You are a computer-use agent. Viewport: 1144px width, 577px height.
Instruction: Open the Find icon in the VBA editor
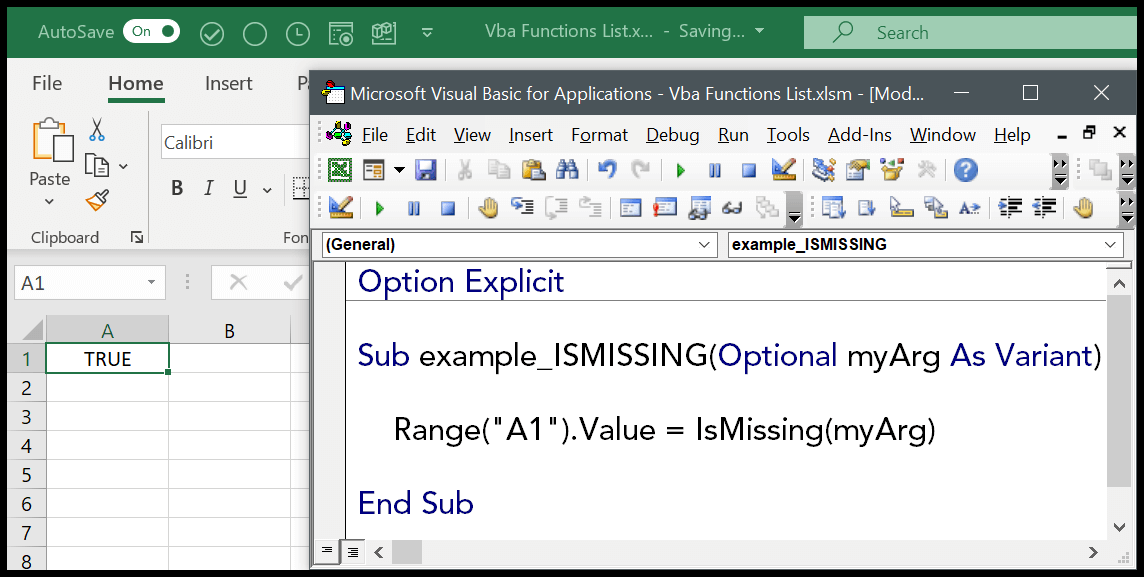[567, 170]
